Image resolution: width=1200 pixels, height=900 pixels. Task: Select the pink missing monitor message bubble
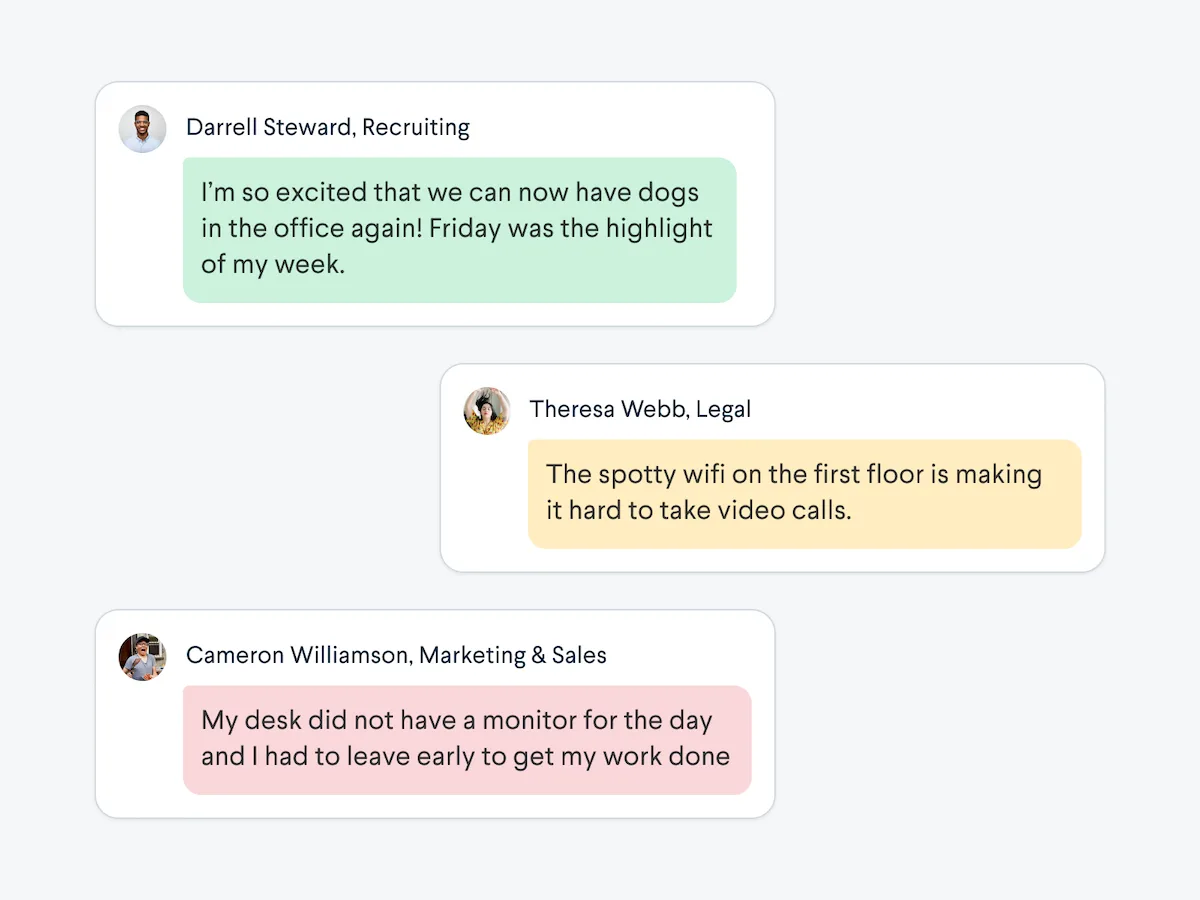[467, 740]
